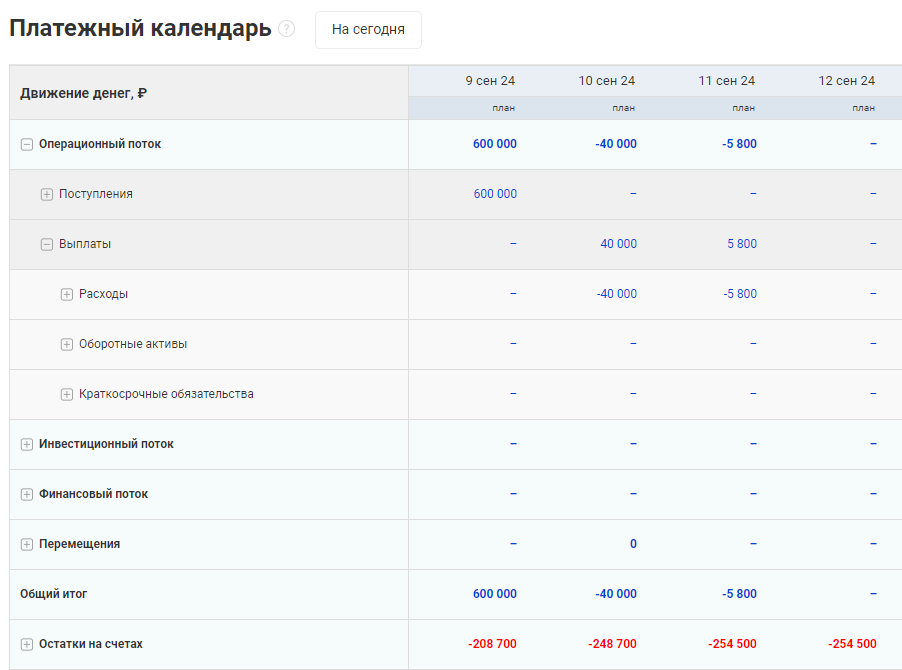Expand the Инвестиционный поток section
Screen dimensions: 902x670
tap(26, 444)
